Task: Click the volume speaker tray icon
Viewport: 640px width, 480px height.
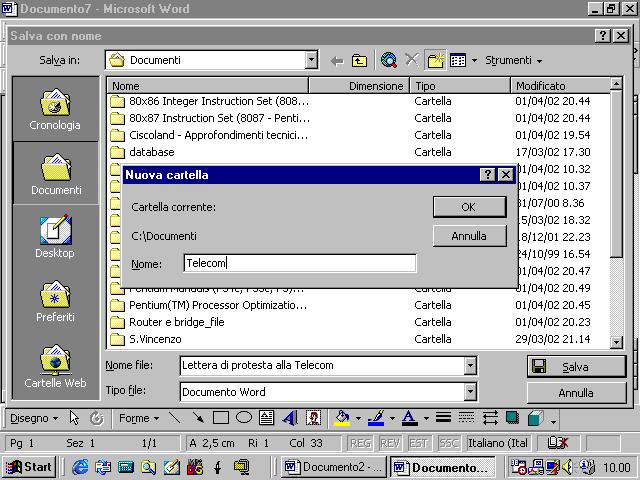Action: coord(567,467)
